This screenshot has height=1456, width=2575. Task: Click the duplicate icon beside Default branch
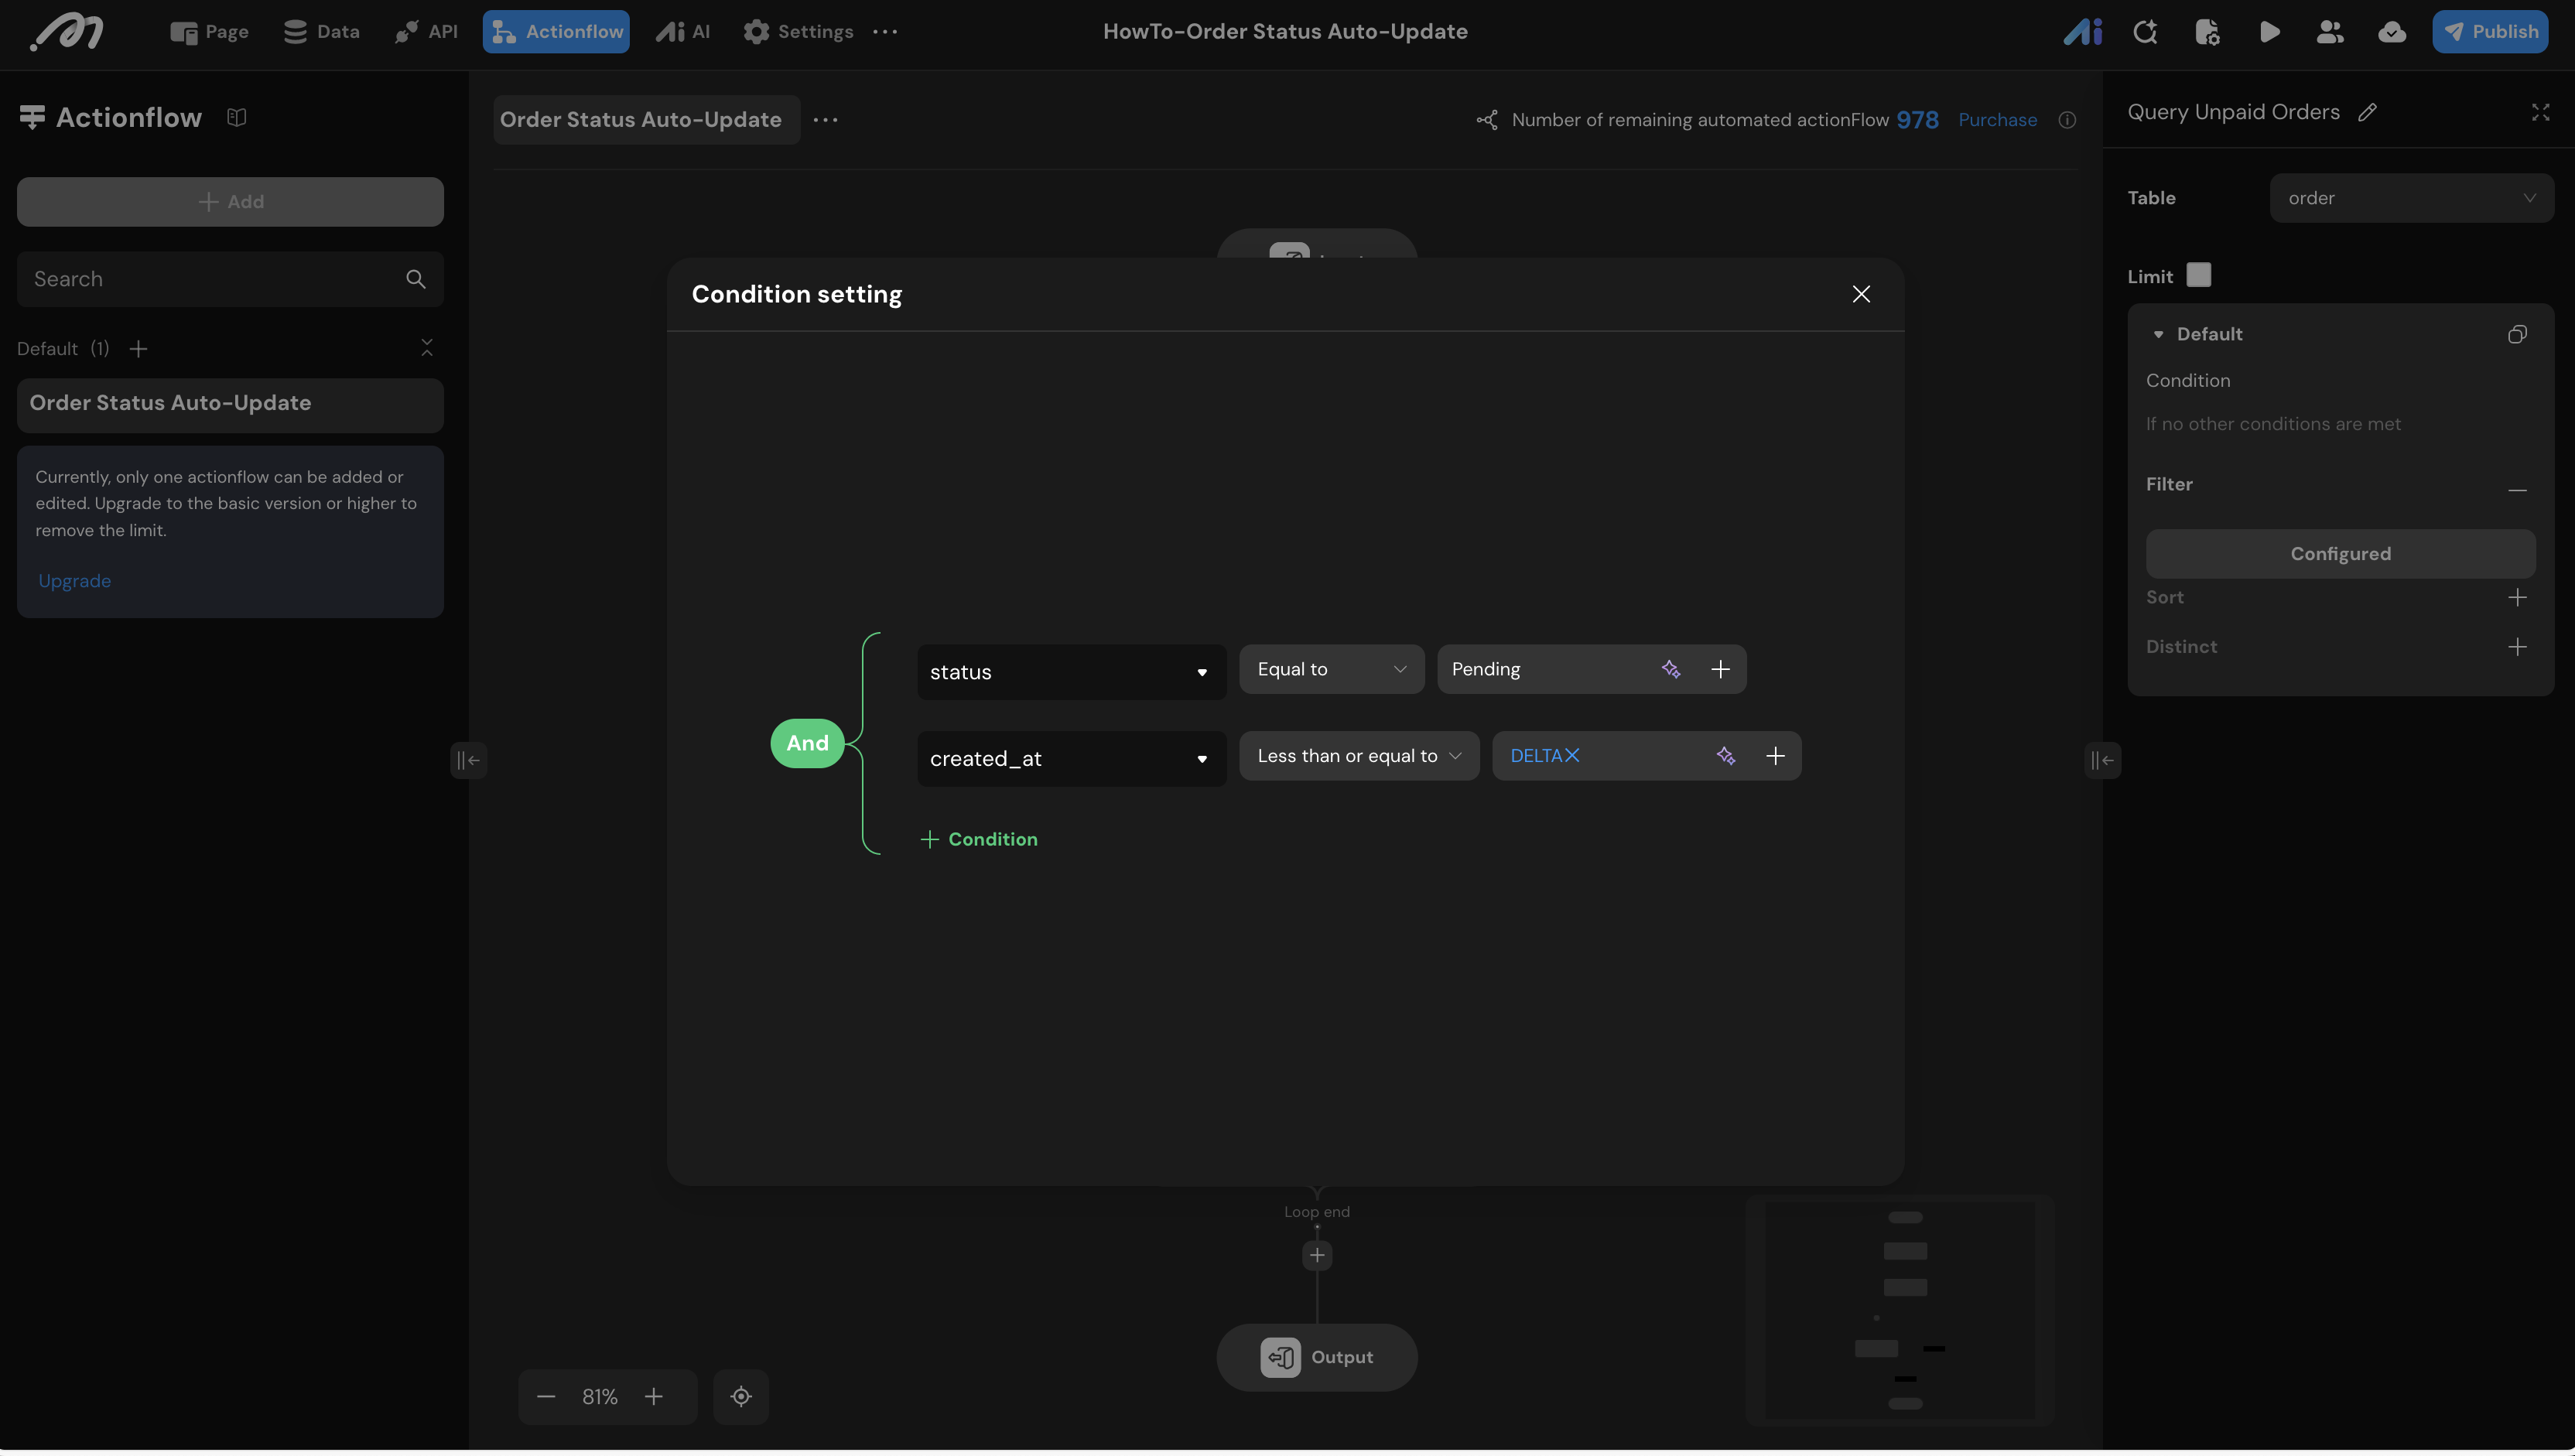[x=2517, y=335]
